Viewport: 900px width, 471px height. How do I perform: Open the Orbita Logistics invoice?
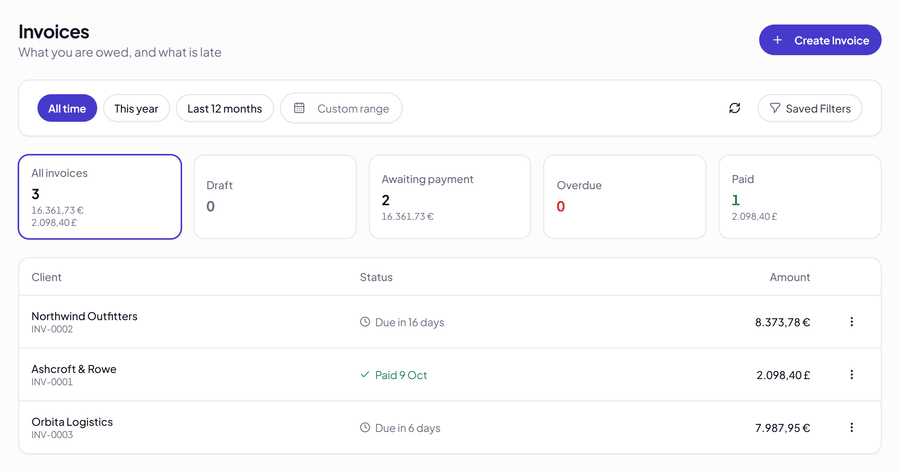(x=450, y=427)
